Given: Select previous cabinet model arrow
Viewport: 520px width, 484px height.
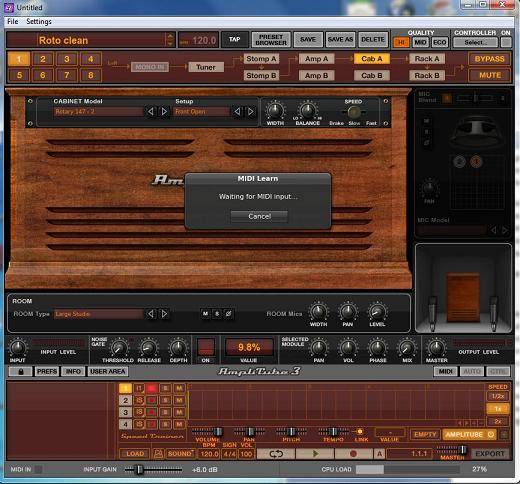Looking at the screenshot, I should coord(151,112).
